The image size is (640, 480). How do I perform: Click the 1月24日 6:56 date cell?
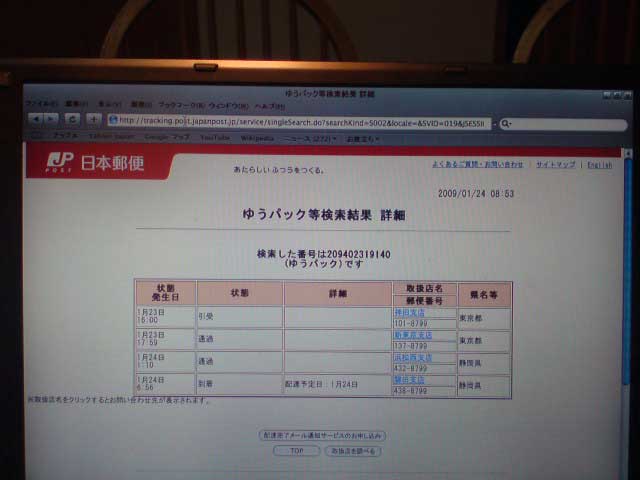tap(165, 384)
